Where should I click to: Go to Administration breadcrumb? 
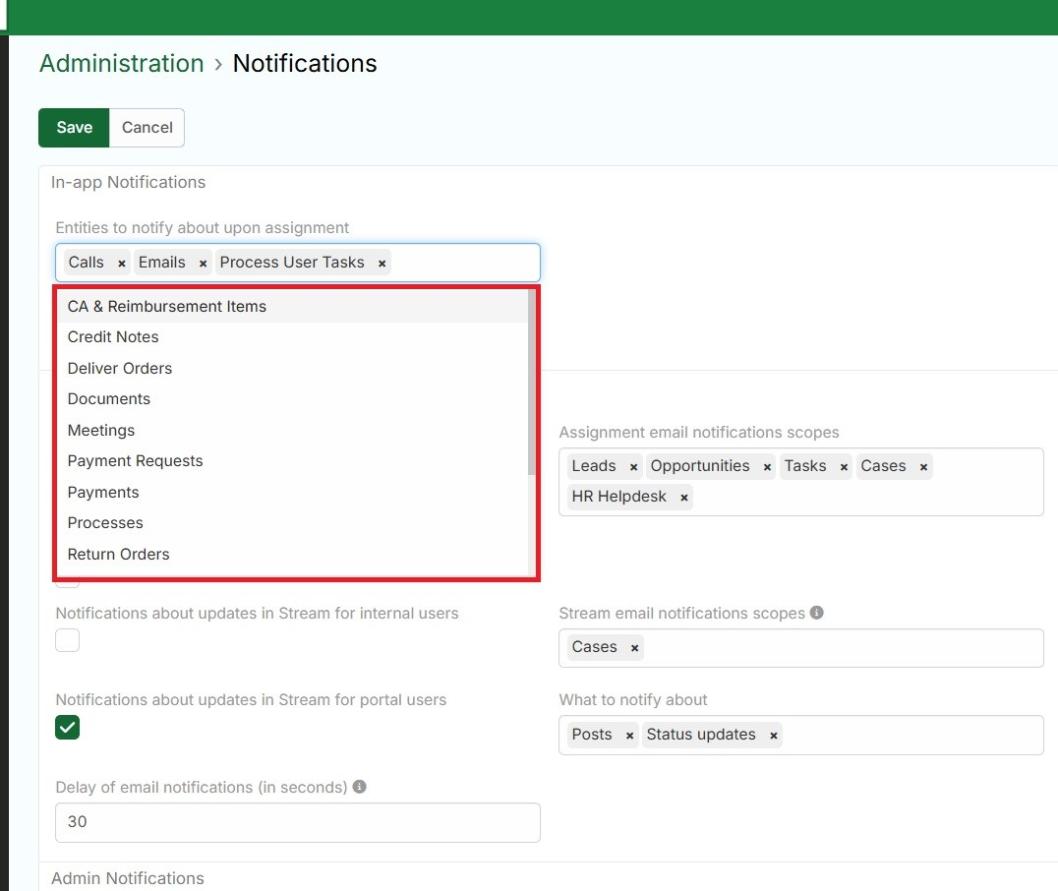121,63
